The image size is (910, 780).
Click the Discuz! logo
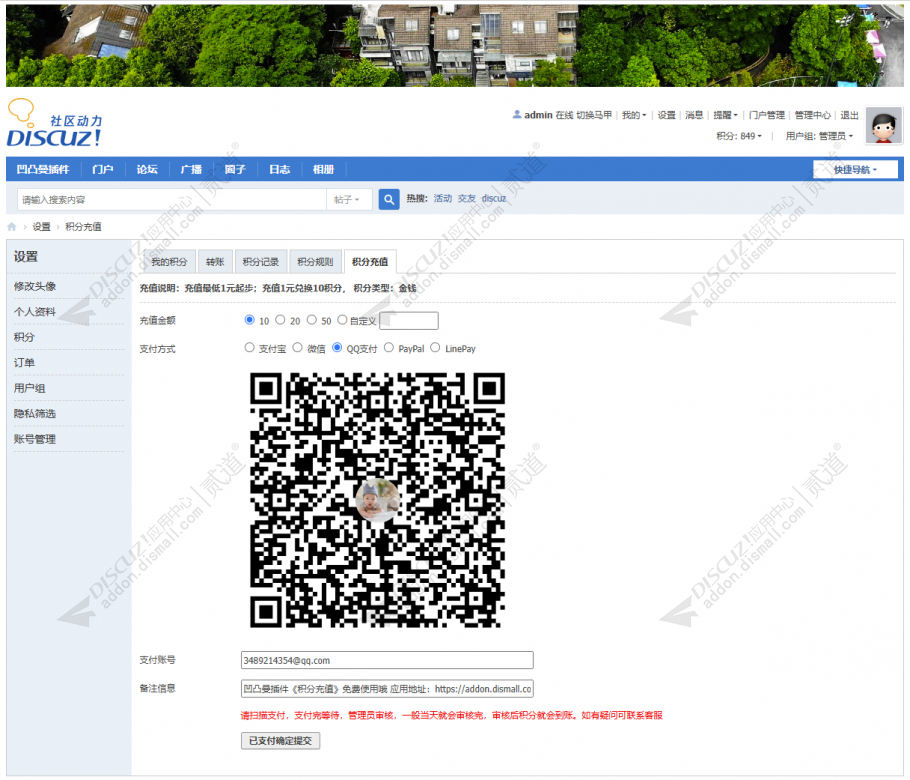tap(55, 123)
